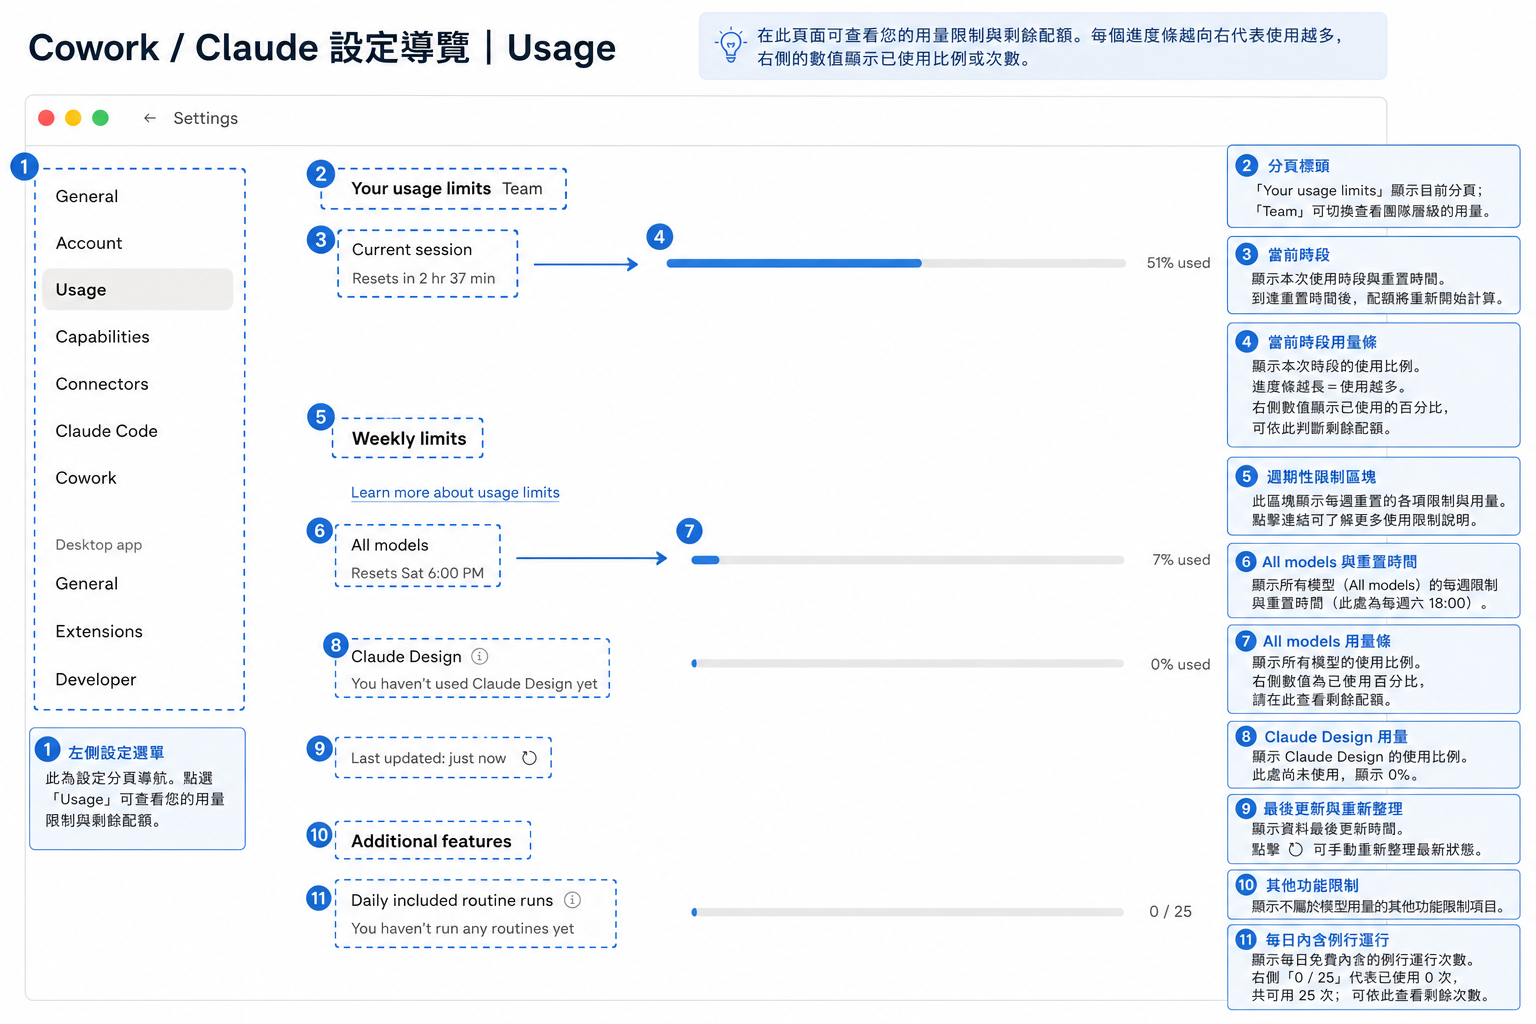
Task: Click Resets in 2 hr 37 min text
Action: [x=423, y=278]
